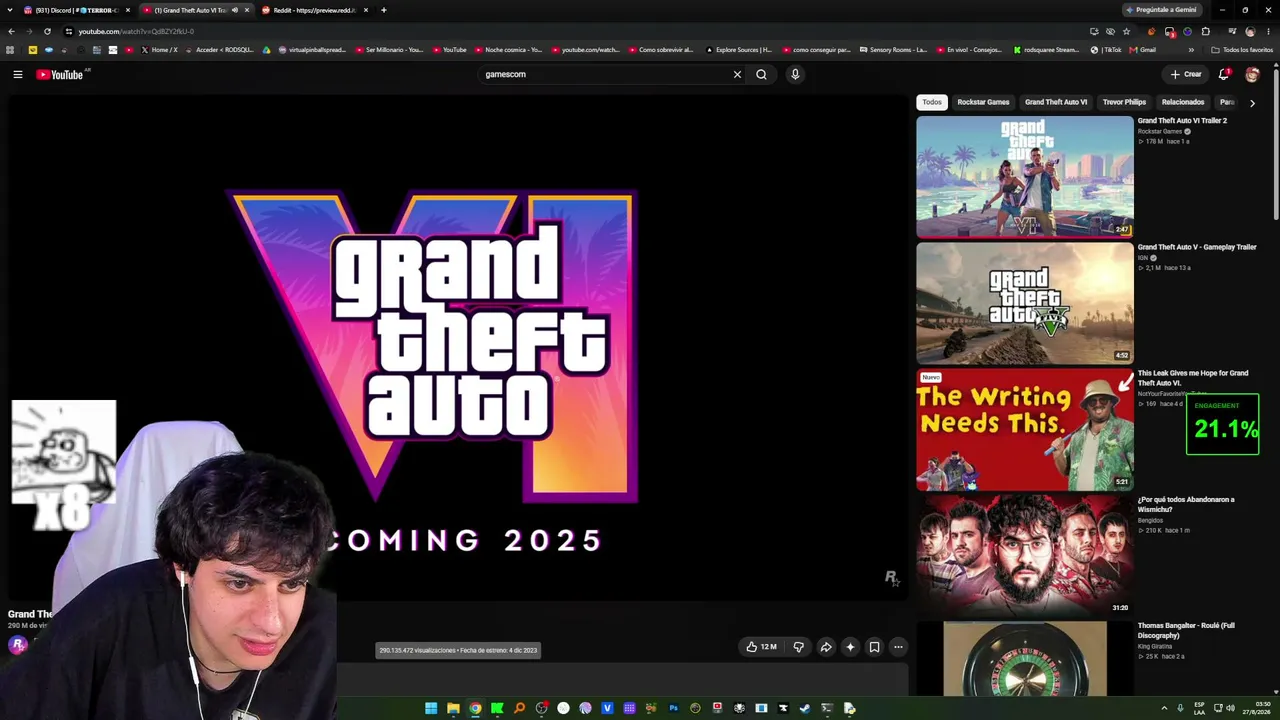Select the Todos filter chip
Screen dimensions: 1280x720
[x=932, y=102]
